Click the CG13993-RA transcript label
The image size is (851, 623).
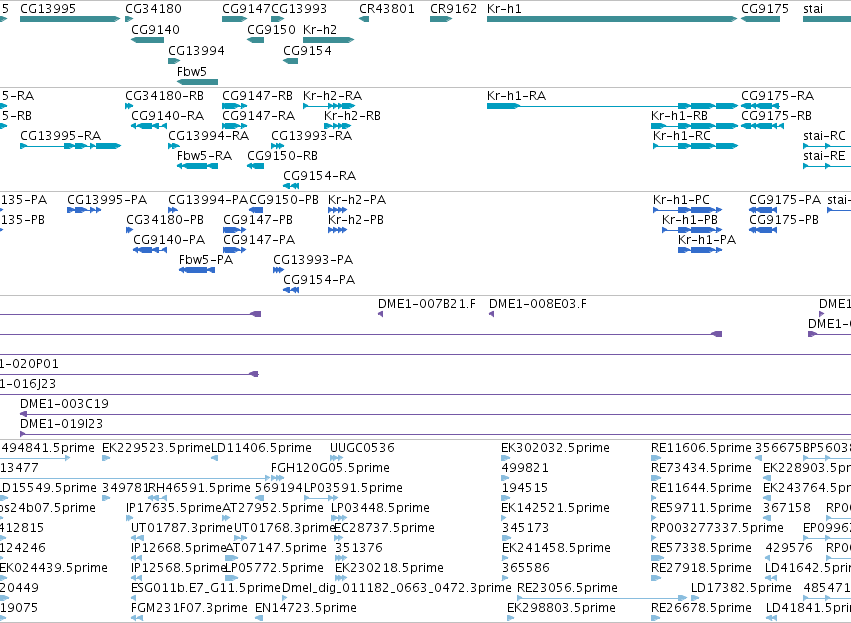coord(312,136)
